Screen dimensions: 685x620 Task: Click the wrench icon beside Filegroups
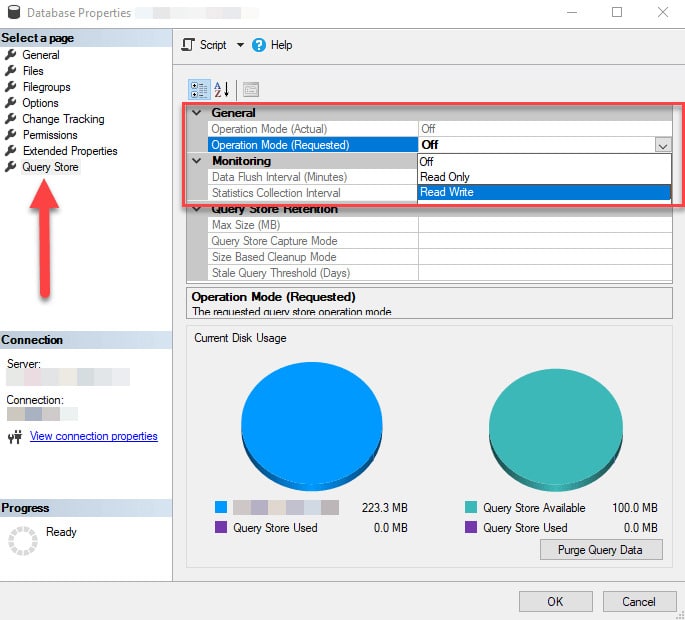point(11,87)
